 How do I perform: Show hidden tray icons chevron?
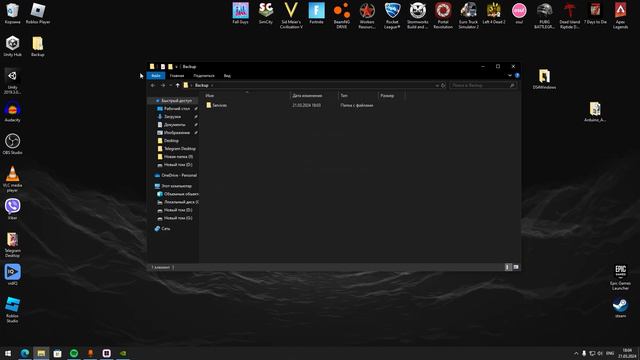tap(576, 353)
